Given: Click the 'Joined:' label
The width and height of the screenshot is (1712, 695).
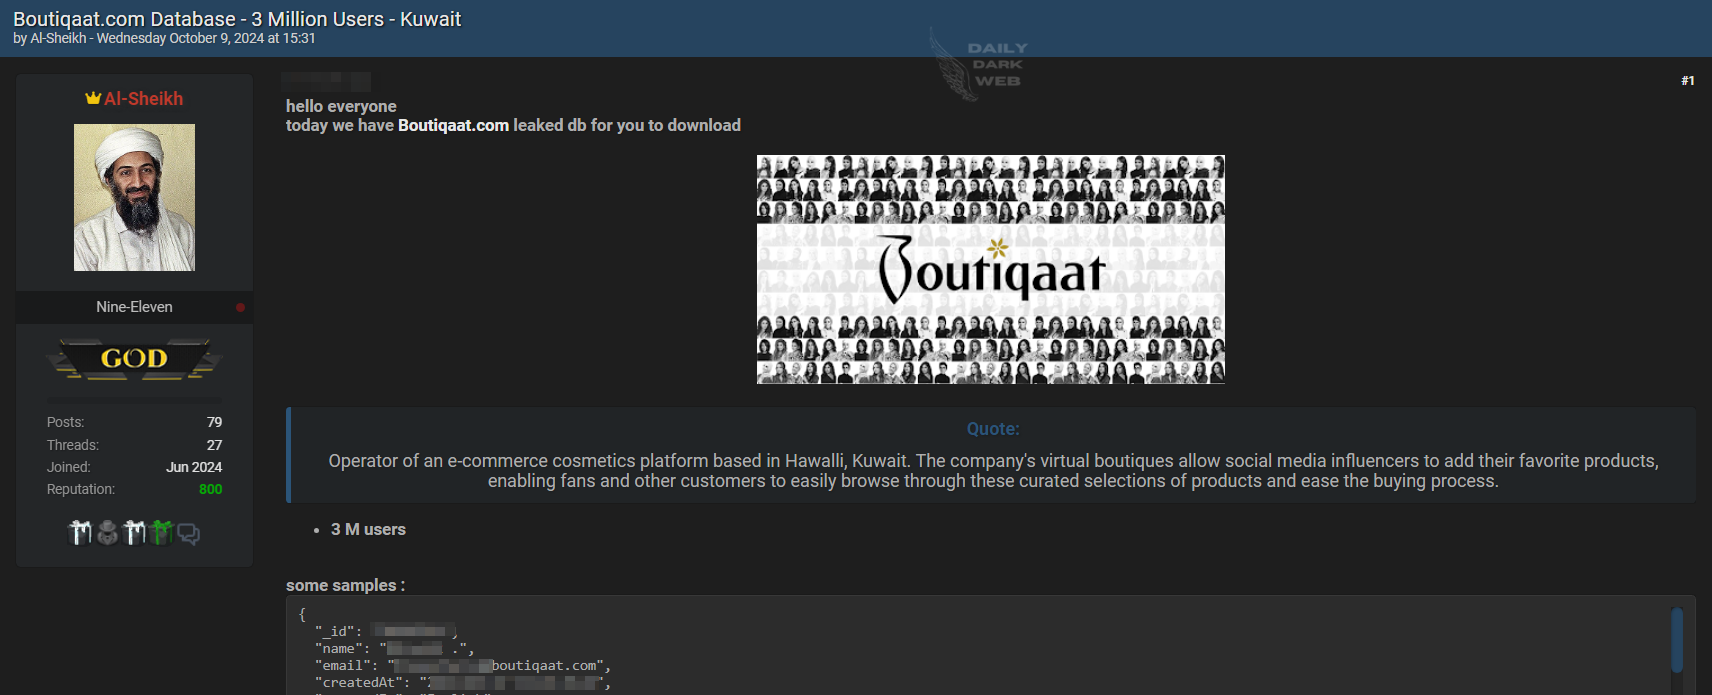Looking at the screenshot, I should (x=68, y=467).
